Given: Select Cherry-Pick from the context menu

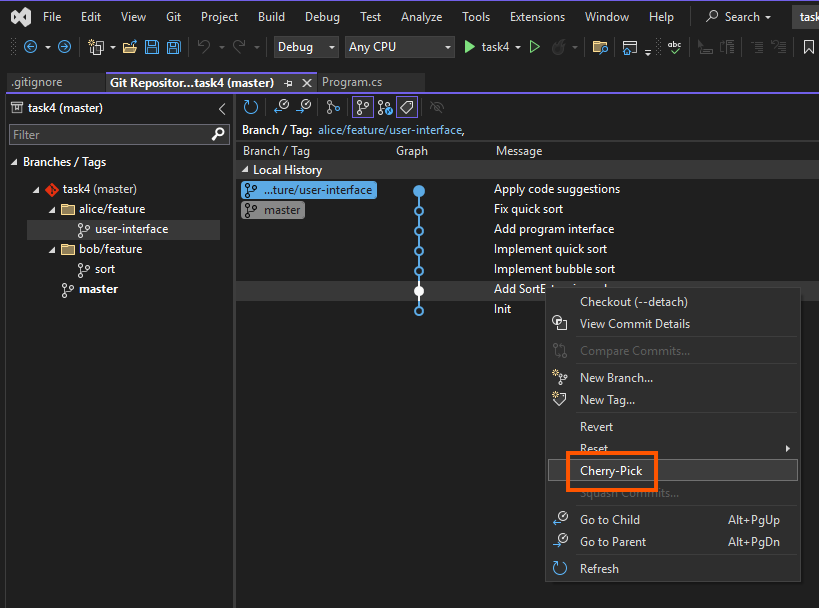Looking at the screenshot, I should point(610,470).
